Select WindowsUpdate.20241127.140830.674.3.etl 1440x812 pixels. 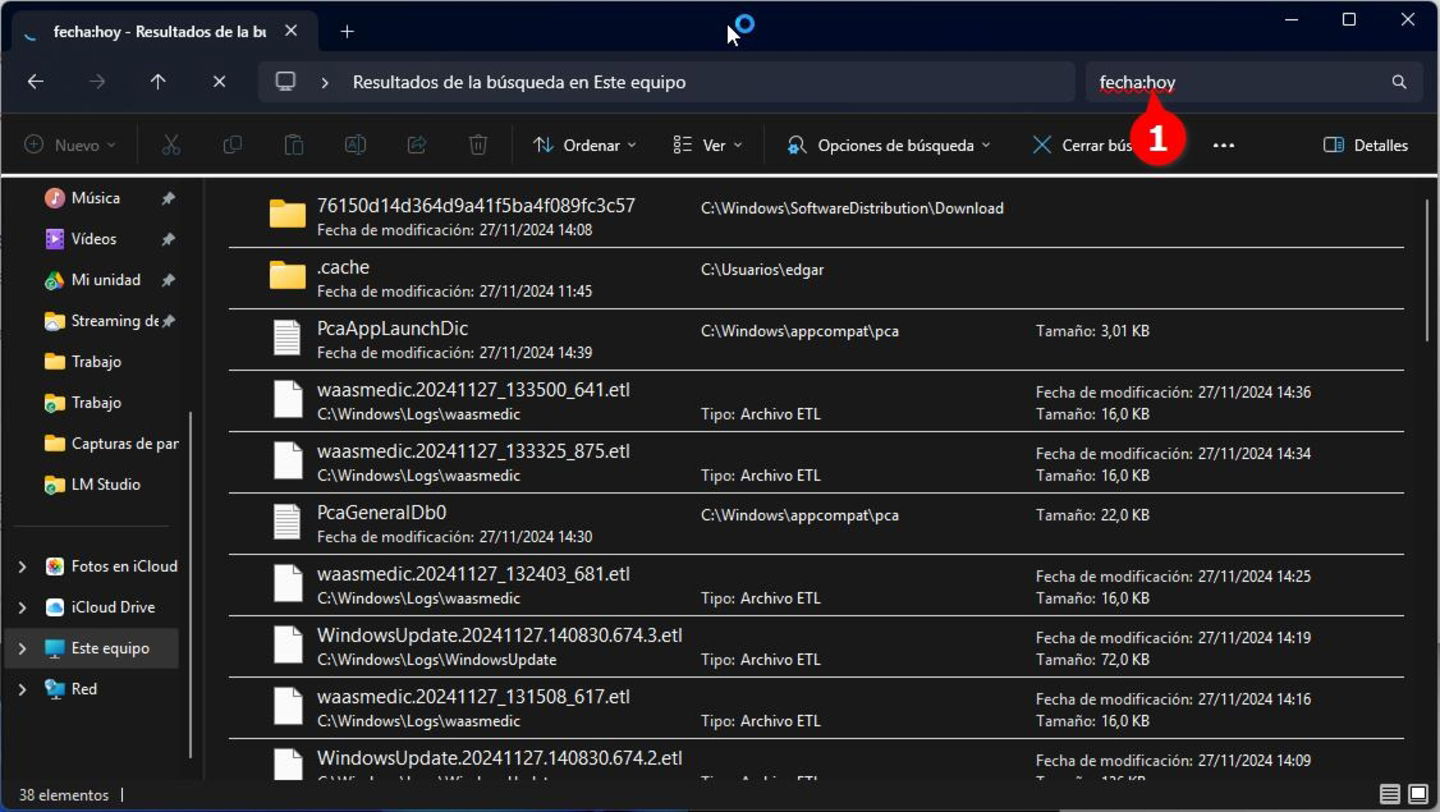[816, 646]
